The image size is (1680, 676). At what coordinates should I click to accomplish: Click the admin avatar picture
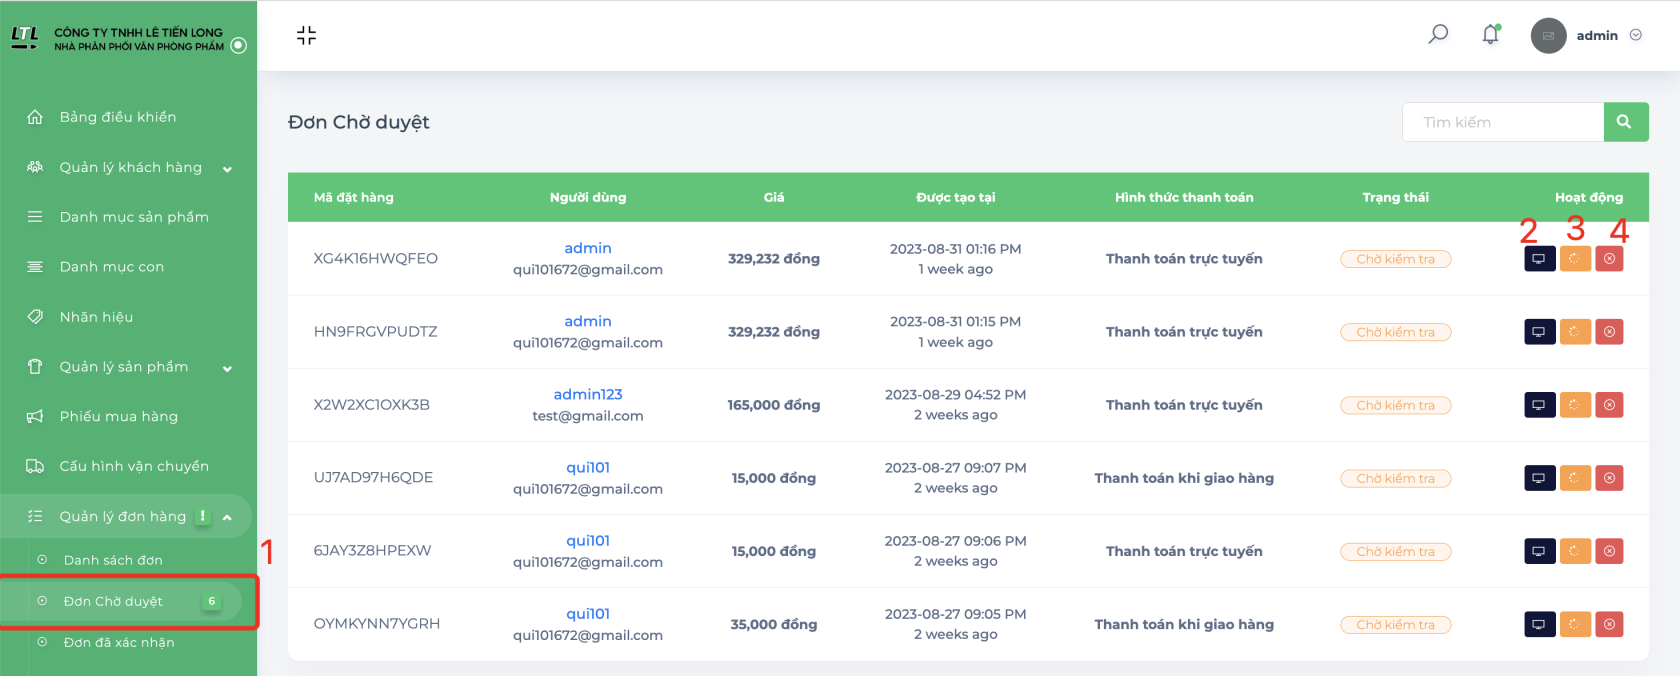[x=1548, y=36]
